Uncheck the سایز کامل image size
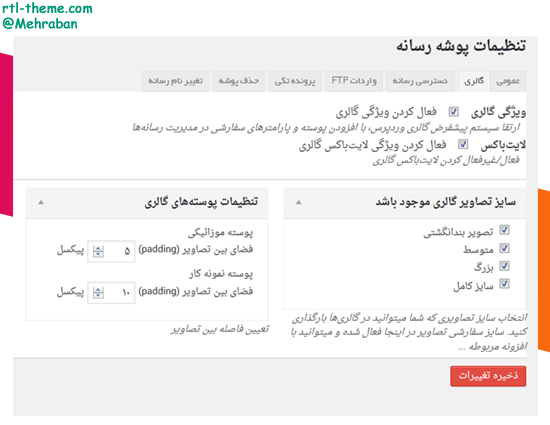Image resolution: width=550 pixels, height=425 pixels. point(504,283)
